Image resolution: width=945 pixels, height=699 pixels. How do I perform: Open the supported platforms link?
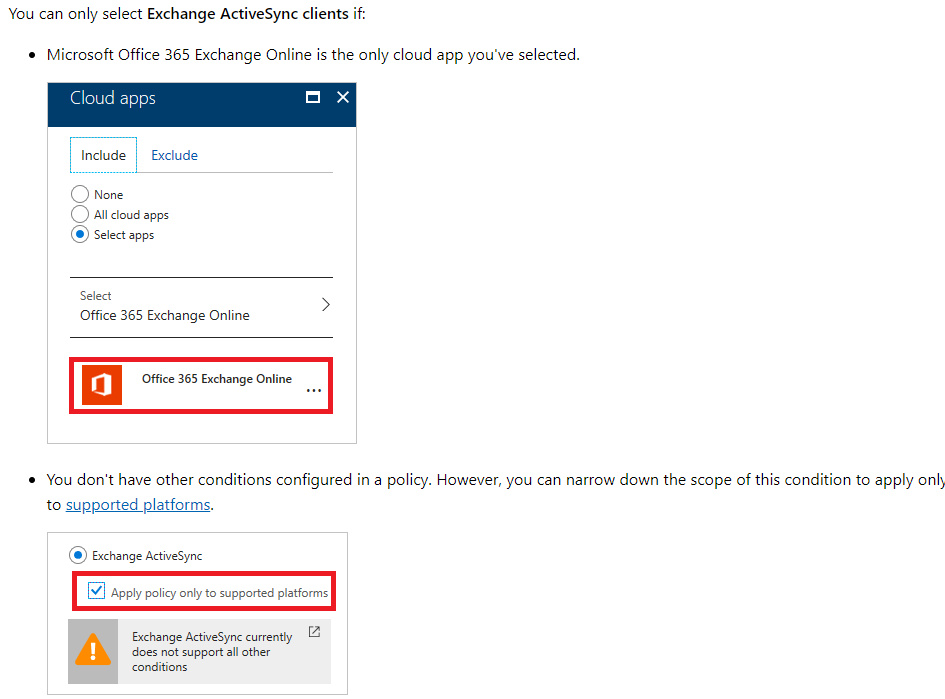point(138,505)
